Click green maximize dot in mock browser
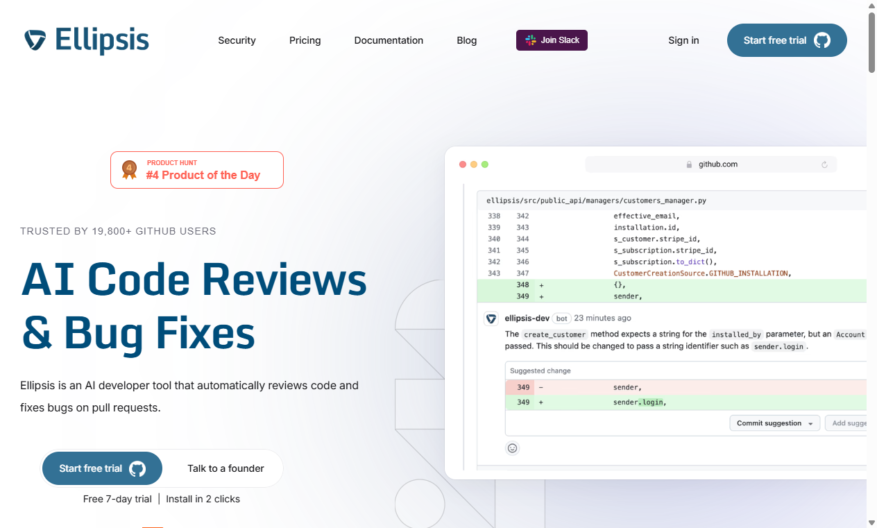 point(485,164)
